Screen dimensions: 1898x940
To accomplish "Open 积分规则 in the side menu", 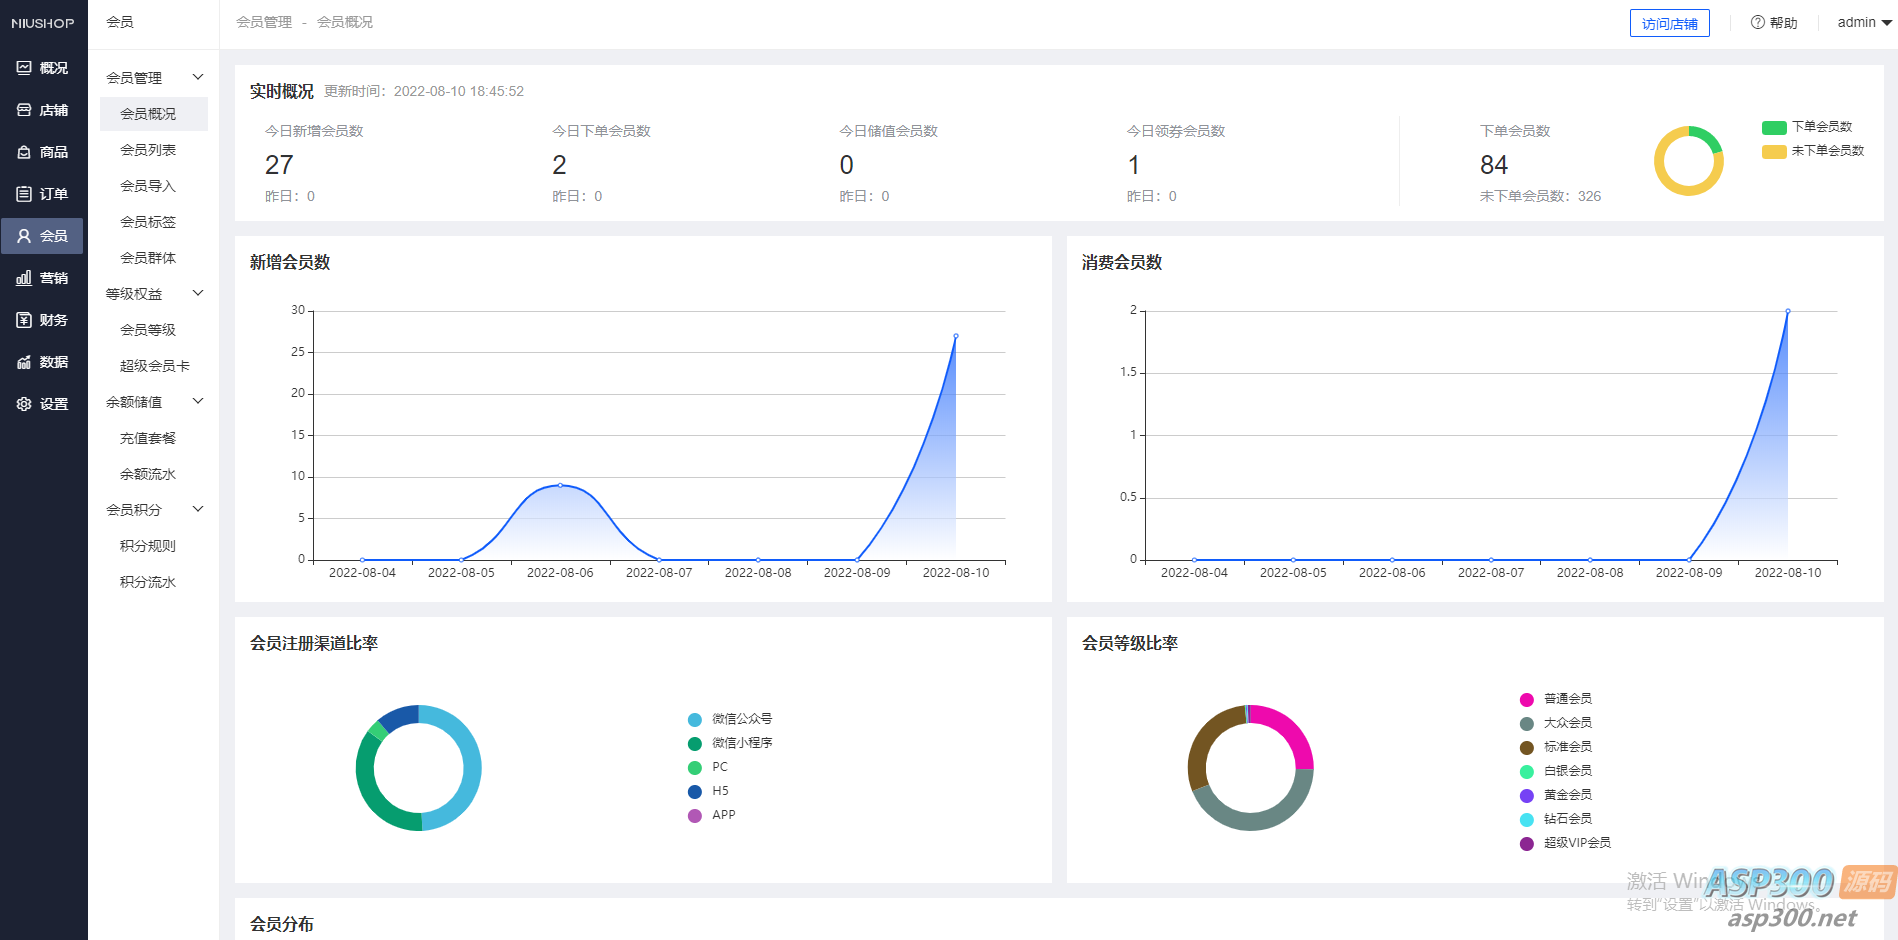I will [148, 546].
